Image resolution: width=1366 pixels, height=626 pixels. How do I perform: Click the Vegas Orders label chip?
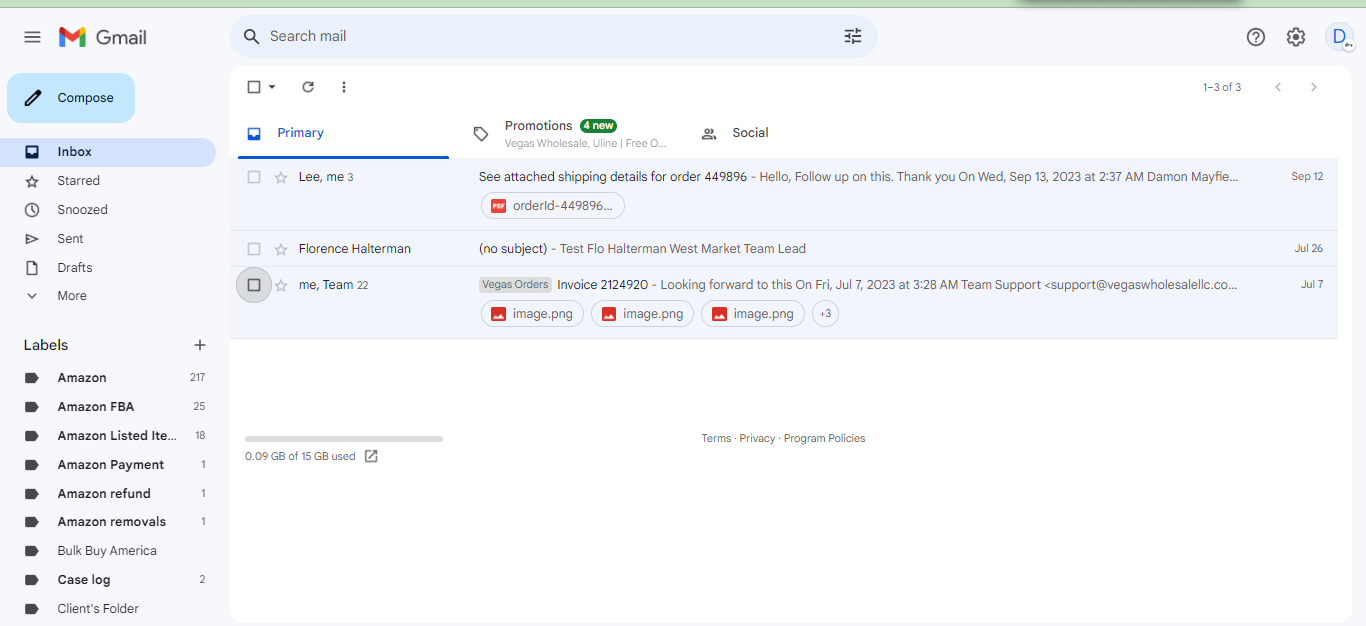tap(515, 285)
